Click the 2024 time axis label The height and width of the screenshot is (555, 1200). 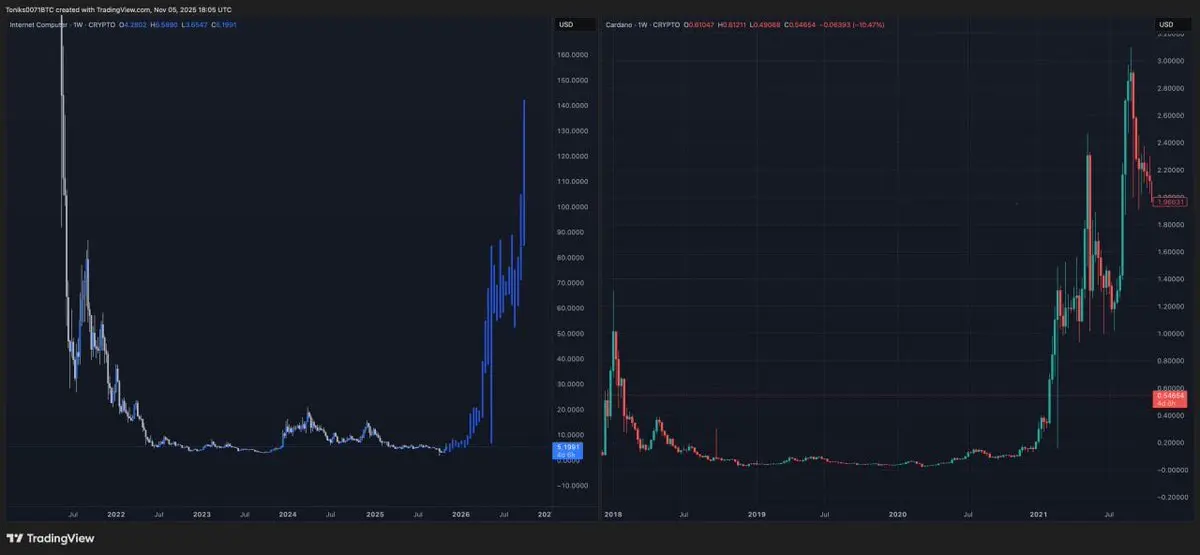[x=288, y=514]
